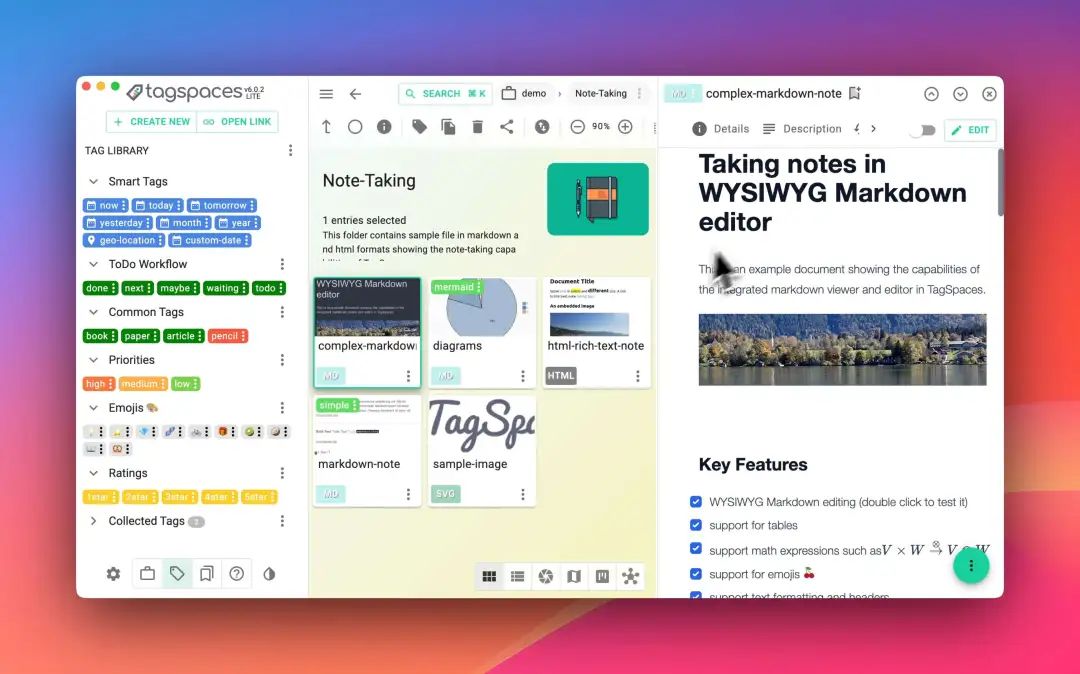Open the Details tab
This screenshot has height=674, width=1080.
tap(720, 129)
